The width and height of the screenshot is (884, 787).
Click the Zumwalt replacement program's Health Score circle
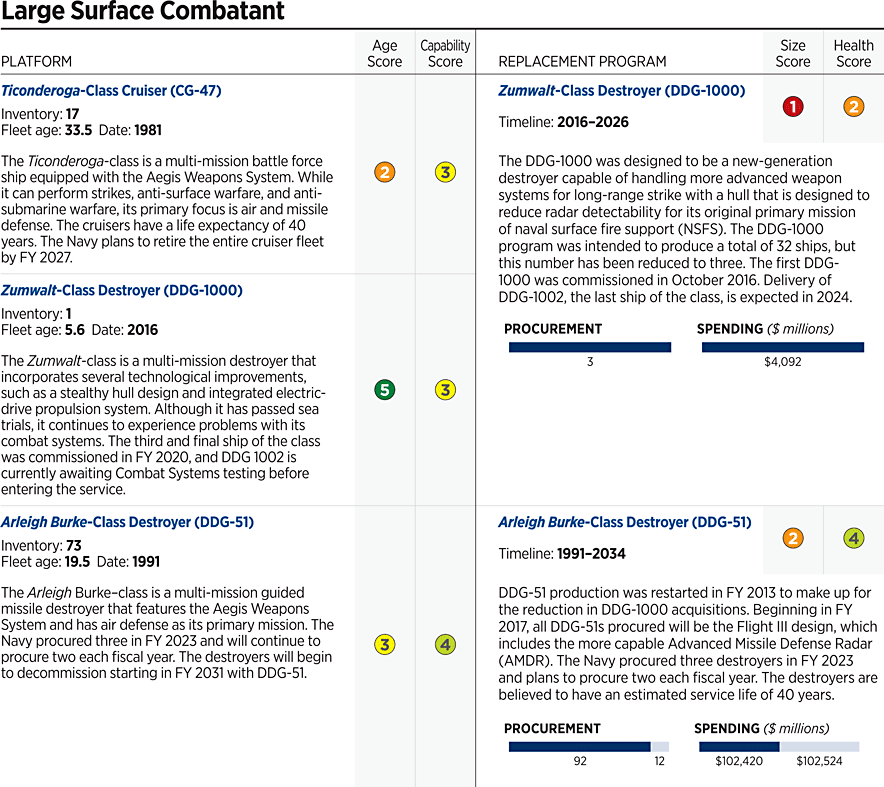(853, 107)
